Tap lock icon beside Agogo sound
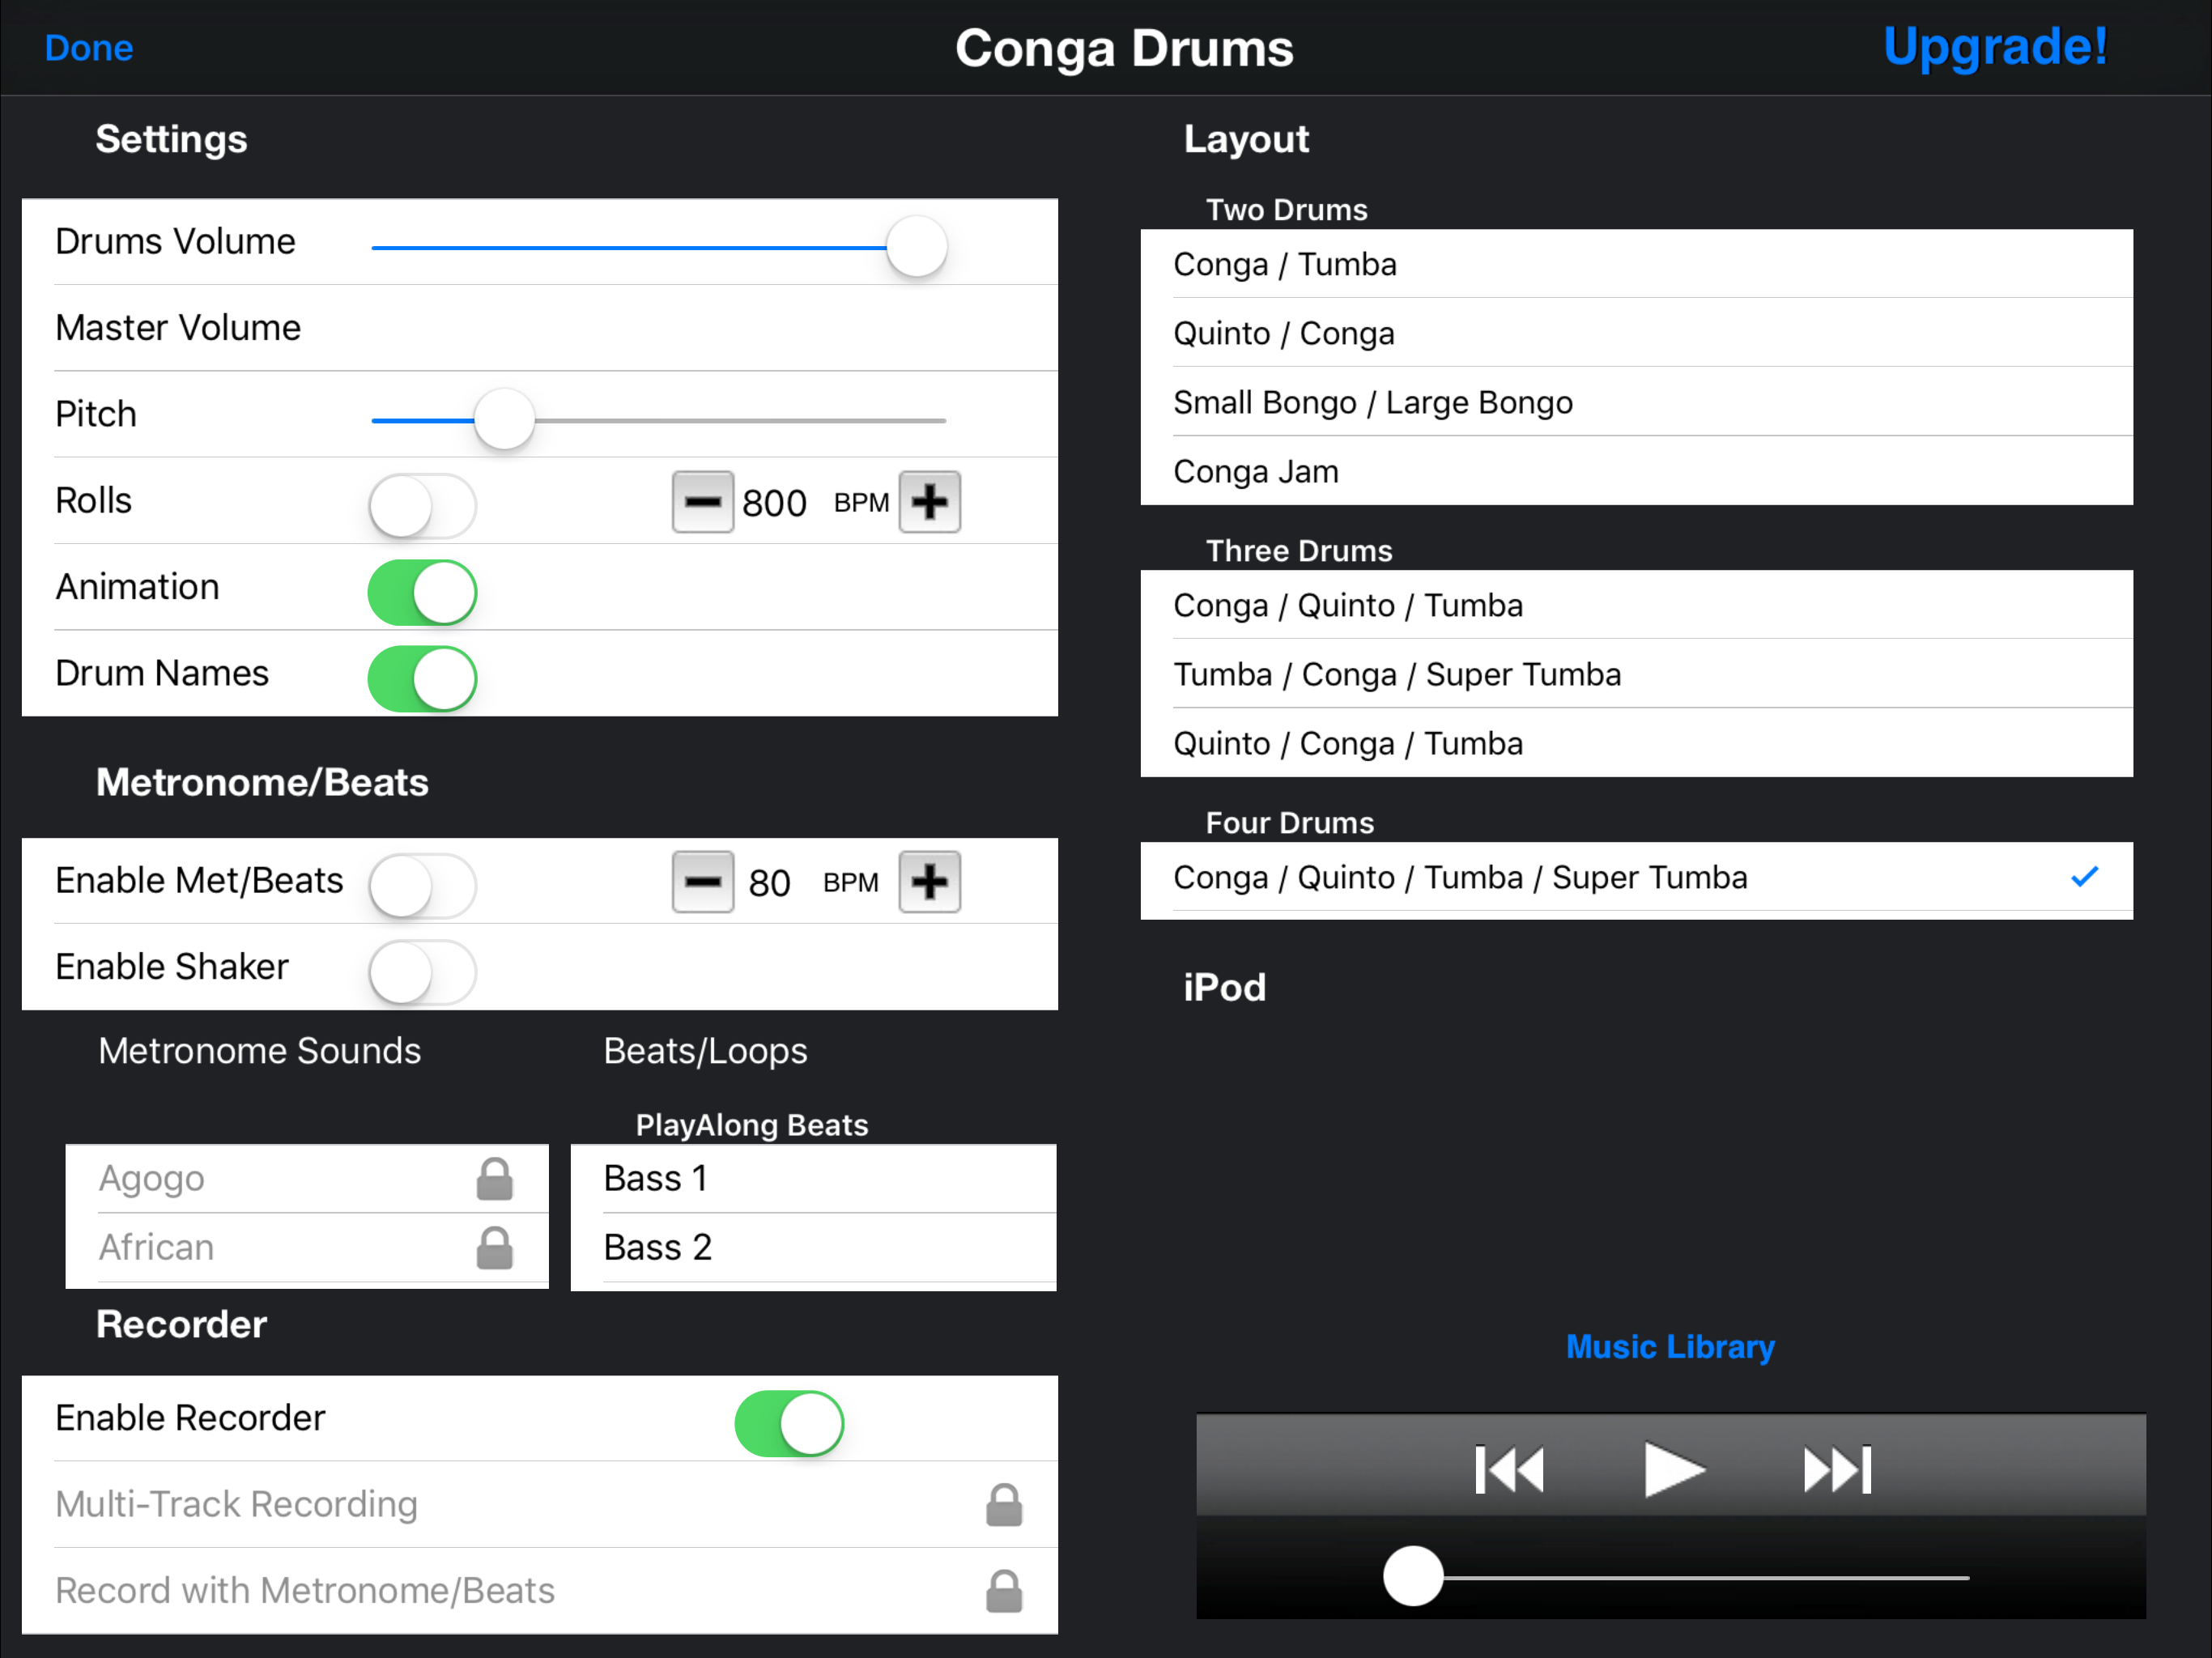 click(x=494, y=1179)
